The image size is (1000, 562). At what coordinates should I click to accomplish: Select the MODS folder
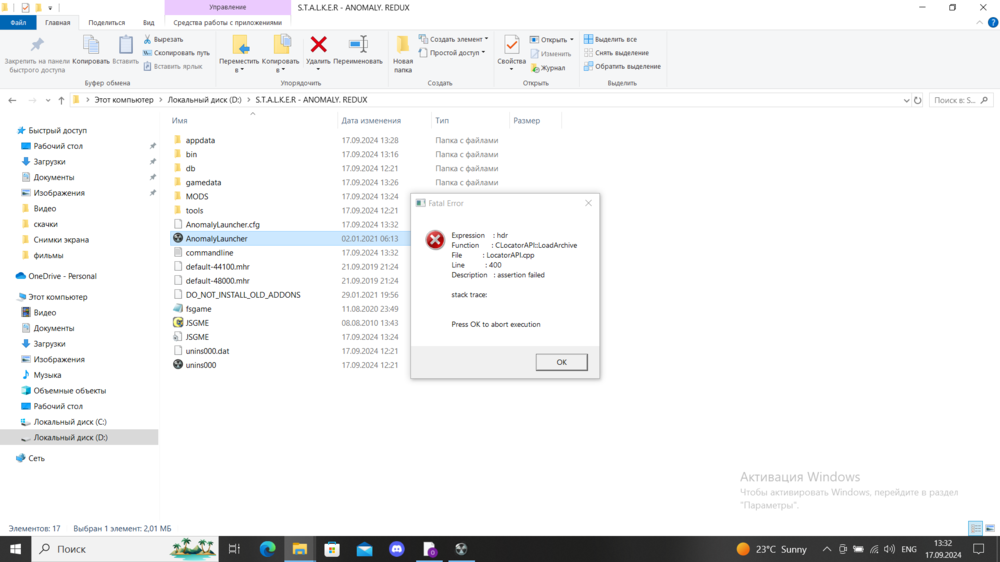point(196,196)
